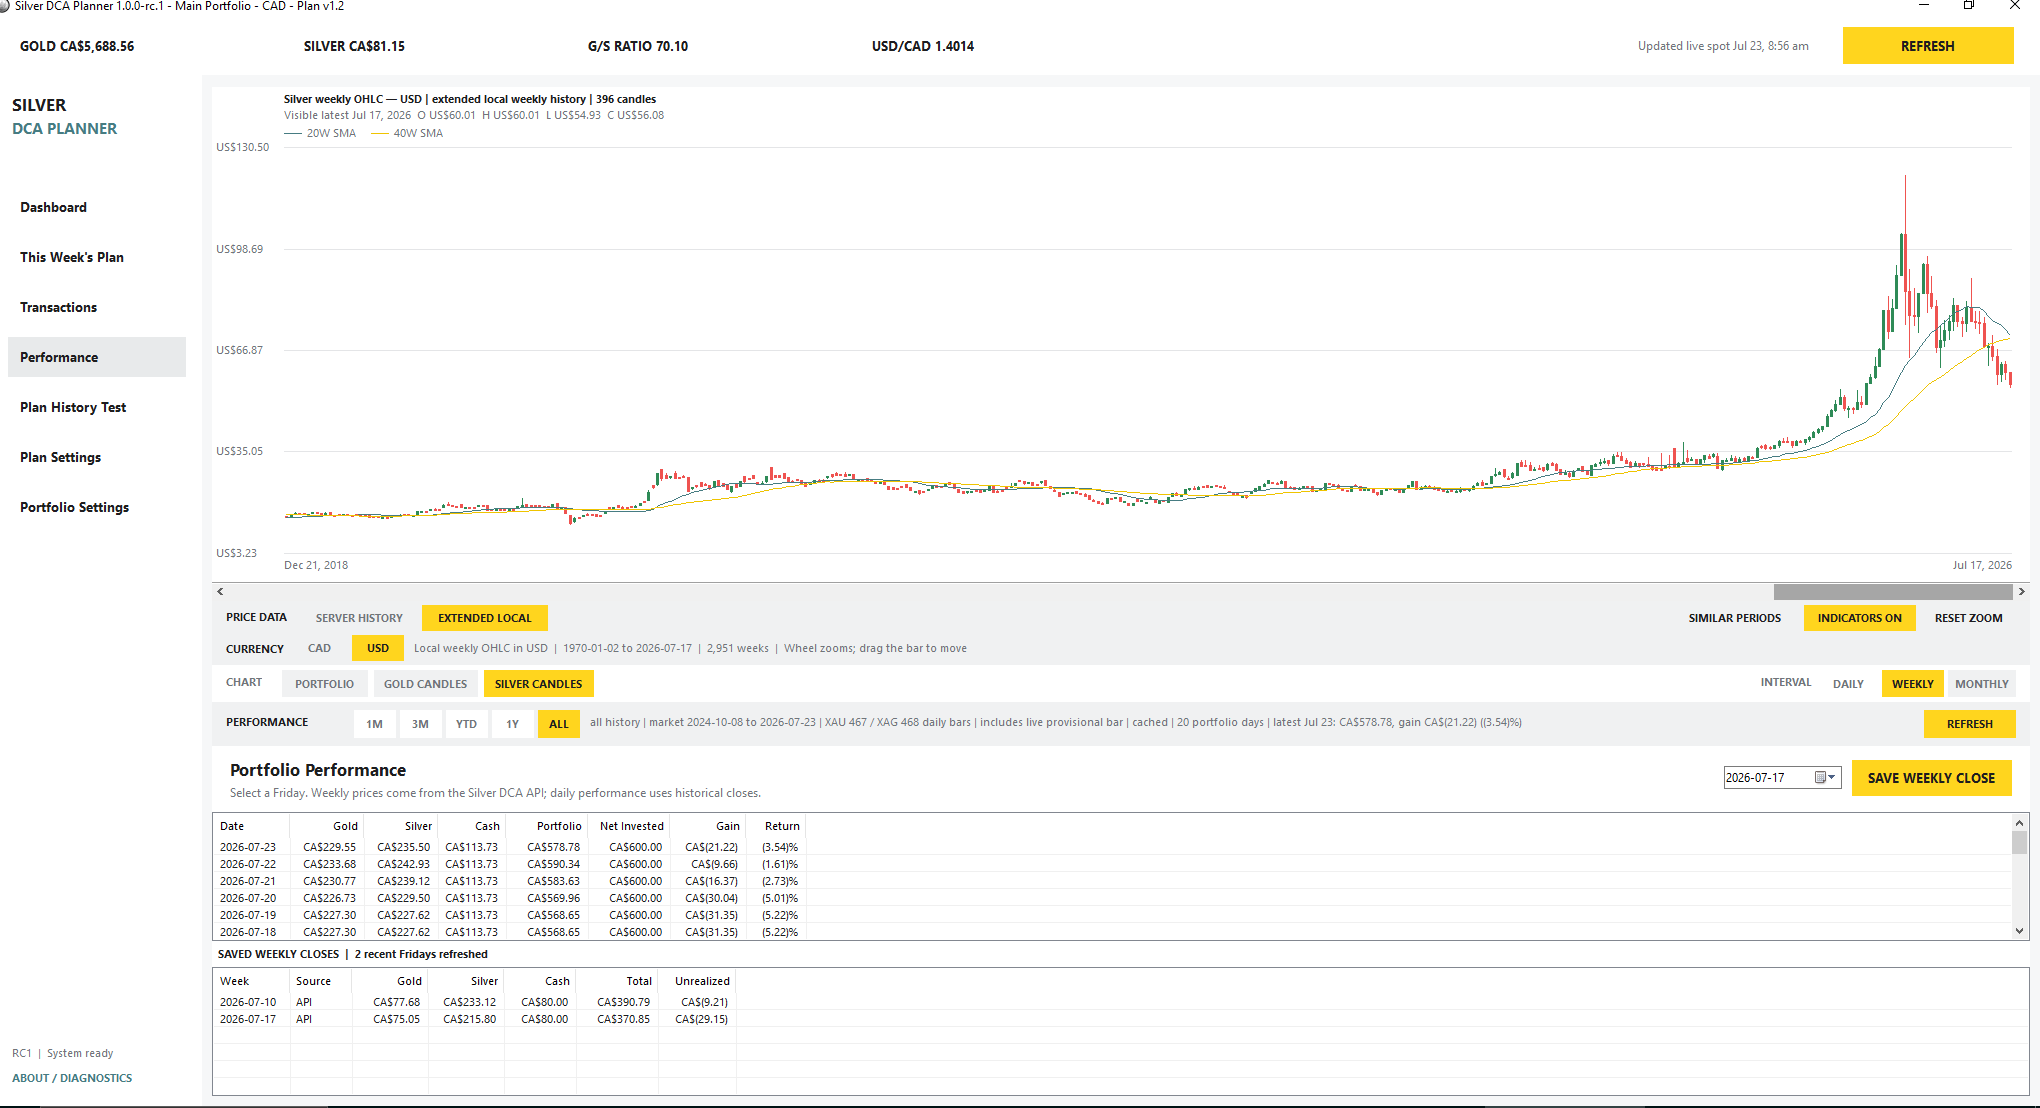This screenshot has width=2040, height=1108.
Task: Click performance table vertical scrollbar thumb
Action: (x=2019, y=842)
